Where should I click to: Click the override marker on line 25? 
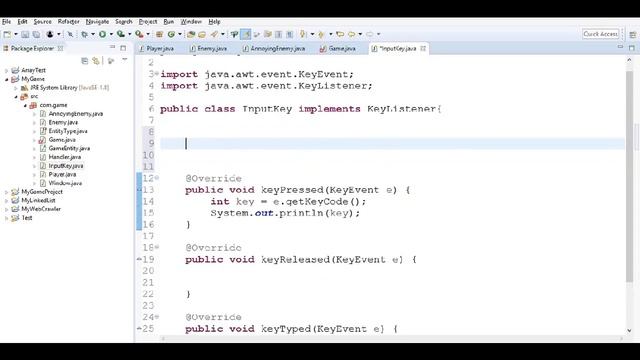click(139, 329)
